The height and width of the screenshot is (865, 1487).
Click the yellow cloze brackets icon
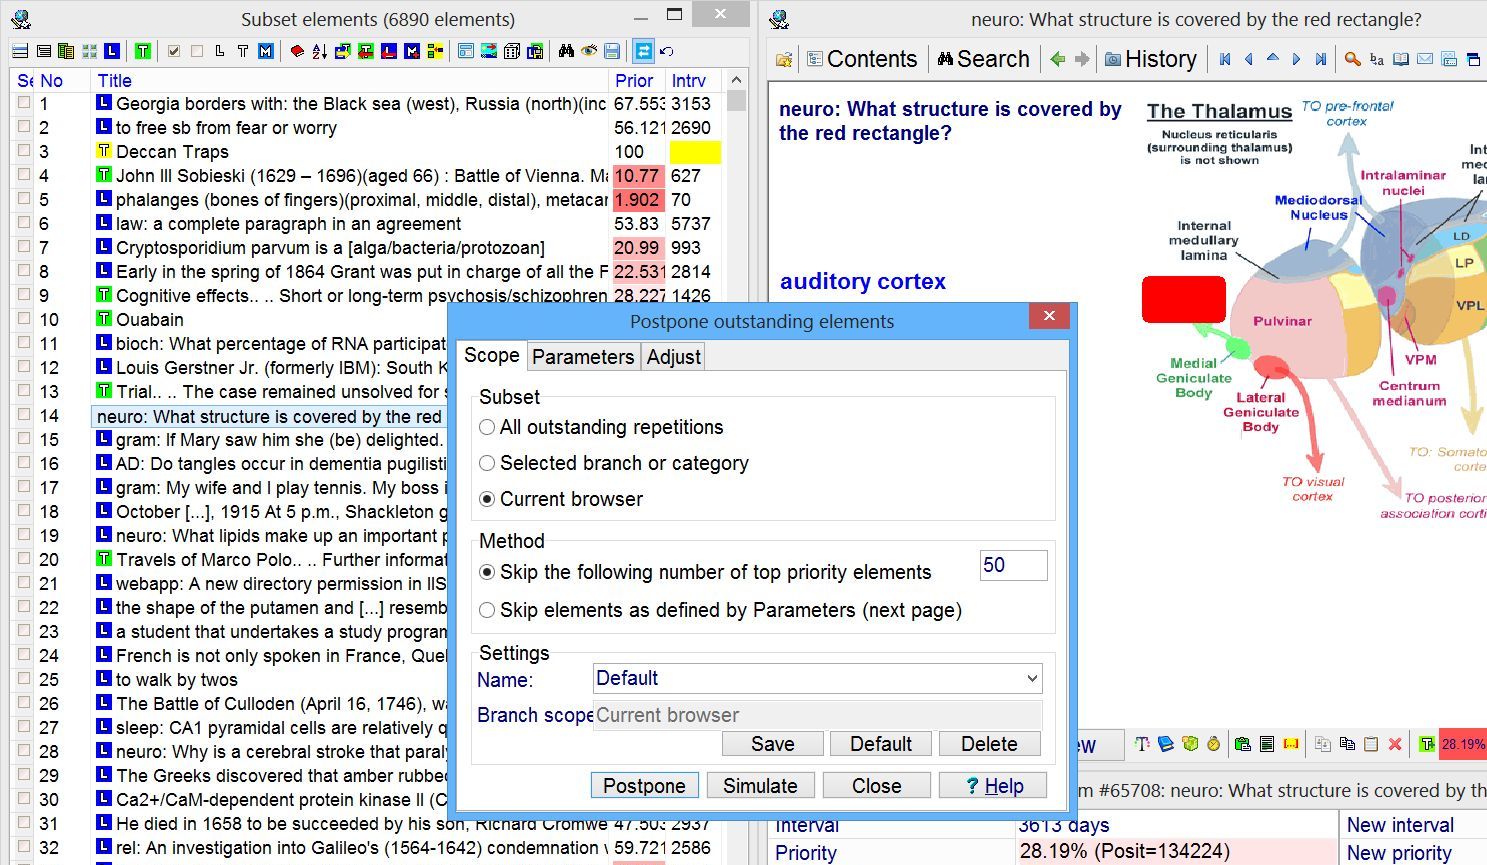[1291, 744]
